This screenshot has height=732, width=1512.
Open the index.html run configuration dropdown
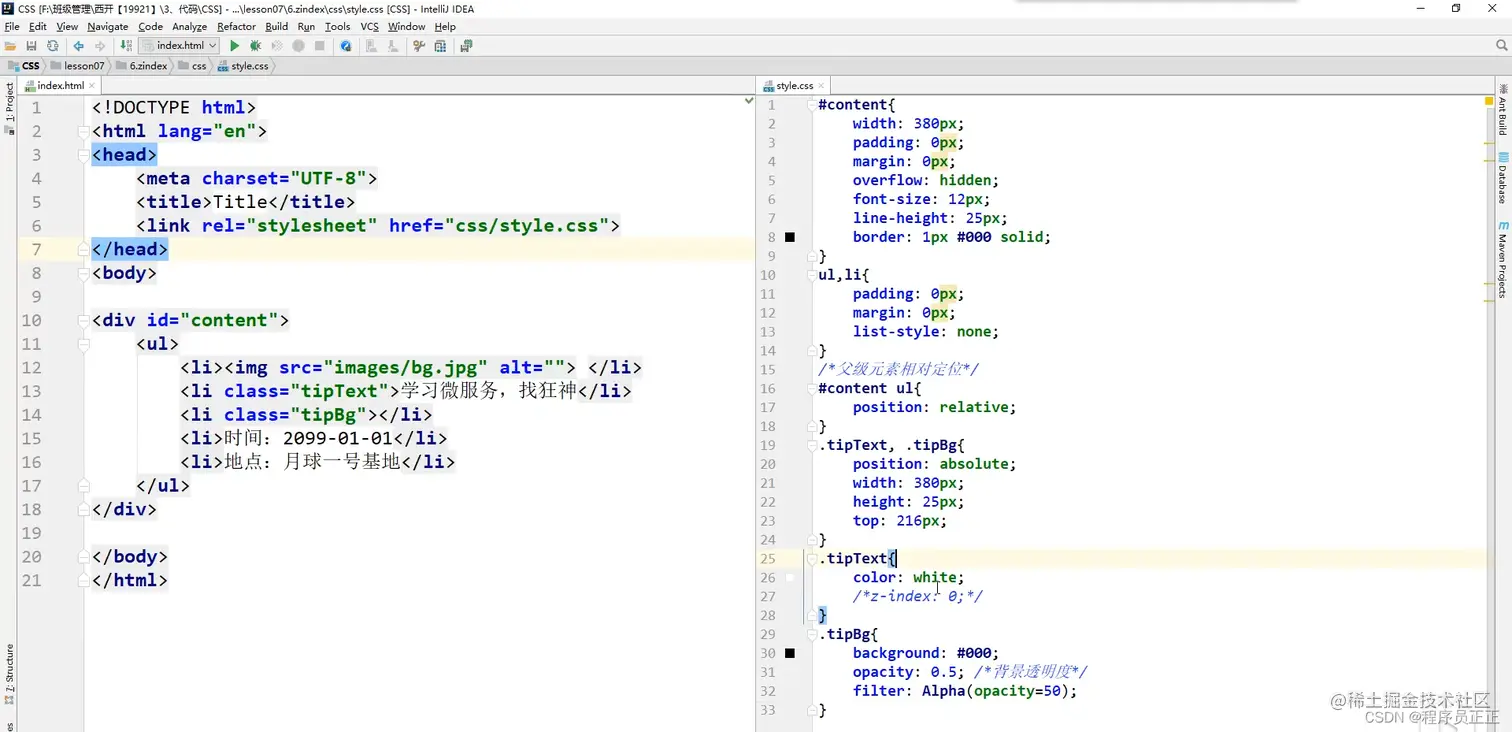coord(179,46)
